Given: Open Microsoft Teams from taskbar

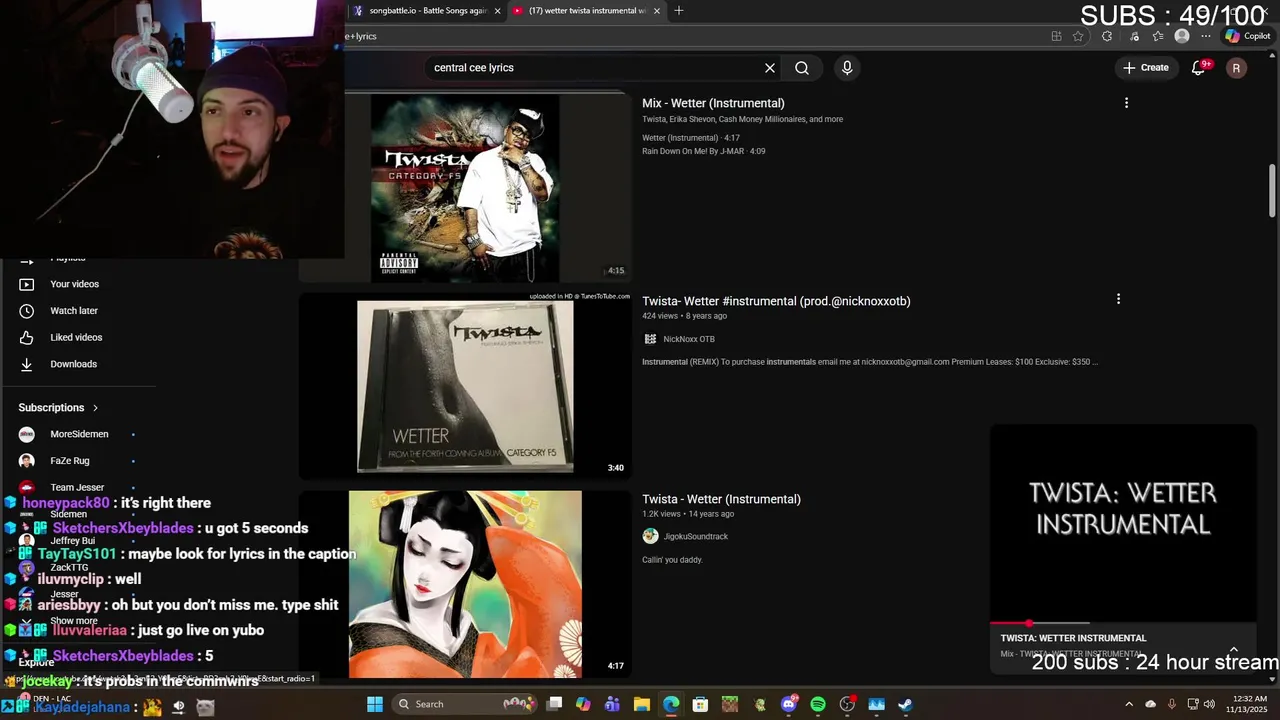Looking at the screenshot, I should (x=612, y=704).
